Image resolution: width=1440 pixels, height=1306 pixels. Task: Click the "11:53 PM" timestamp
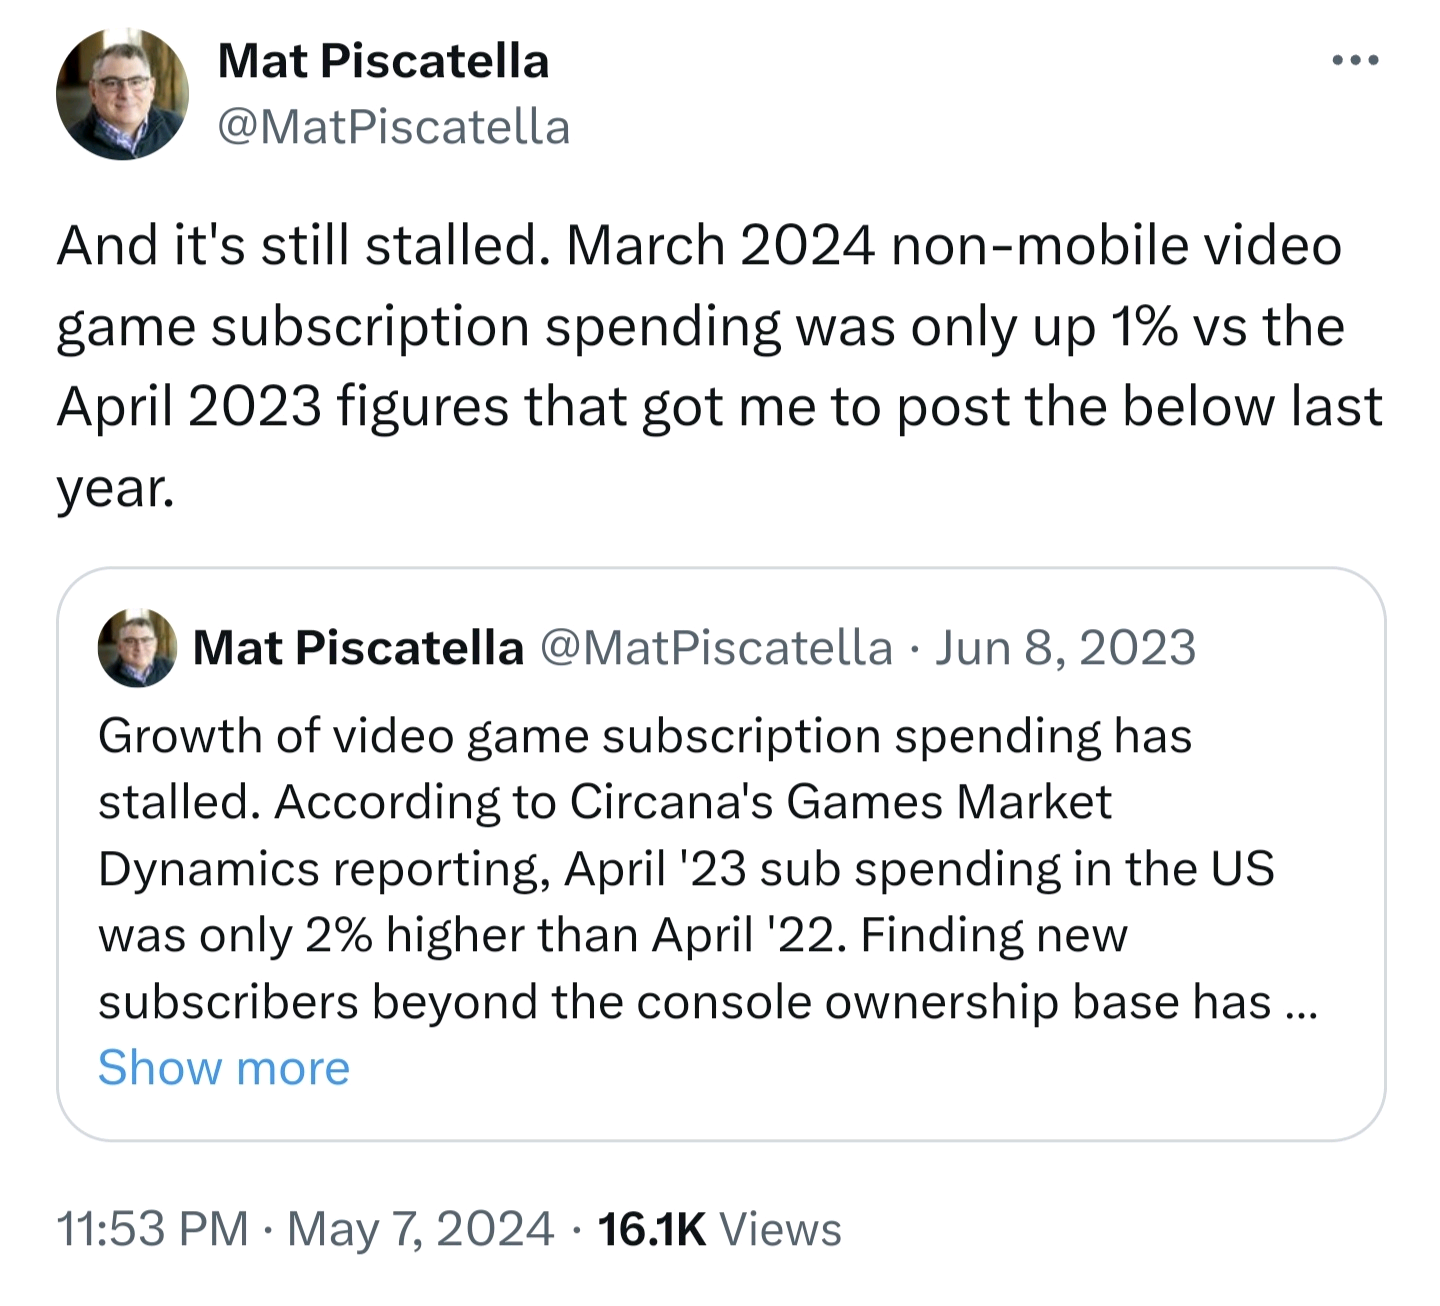tap(152, 1229)
